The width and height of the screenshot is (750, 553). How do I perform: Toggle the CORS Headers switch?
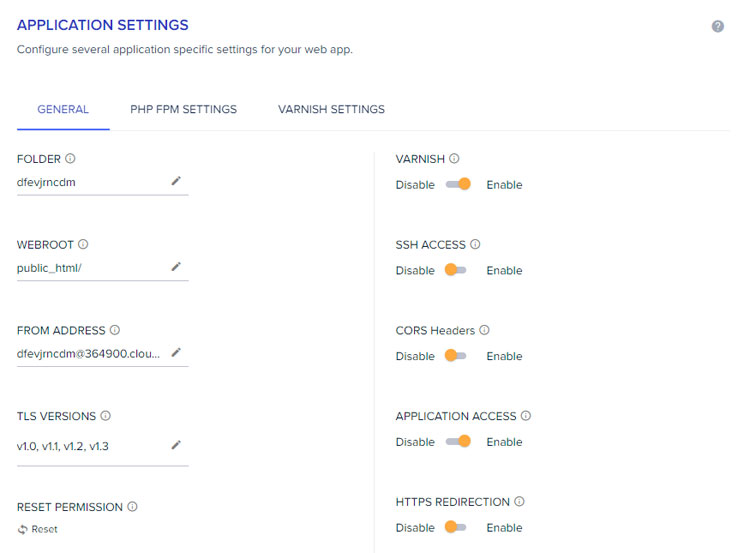(x=455, y=355)
